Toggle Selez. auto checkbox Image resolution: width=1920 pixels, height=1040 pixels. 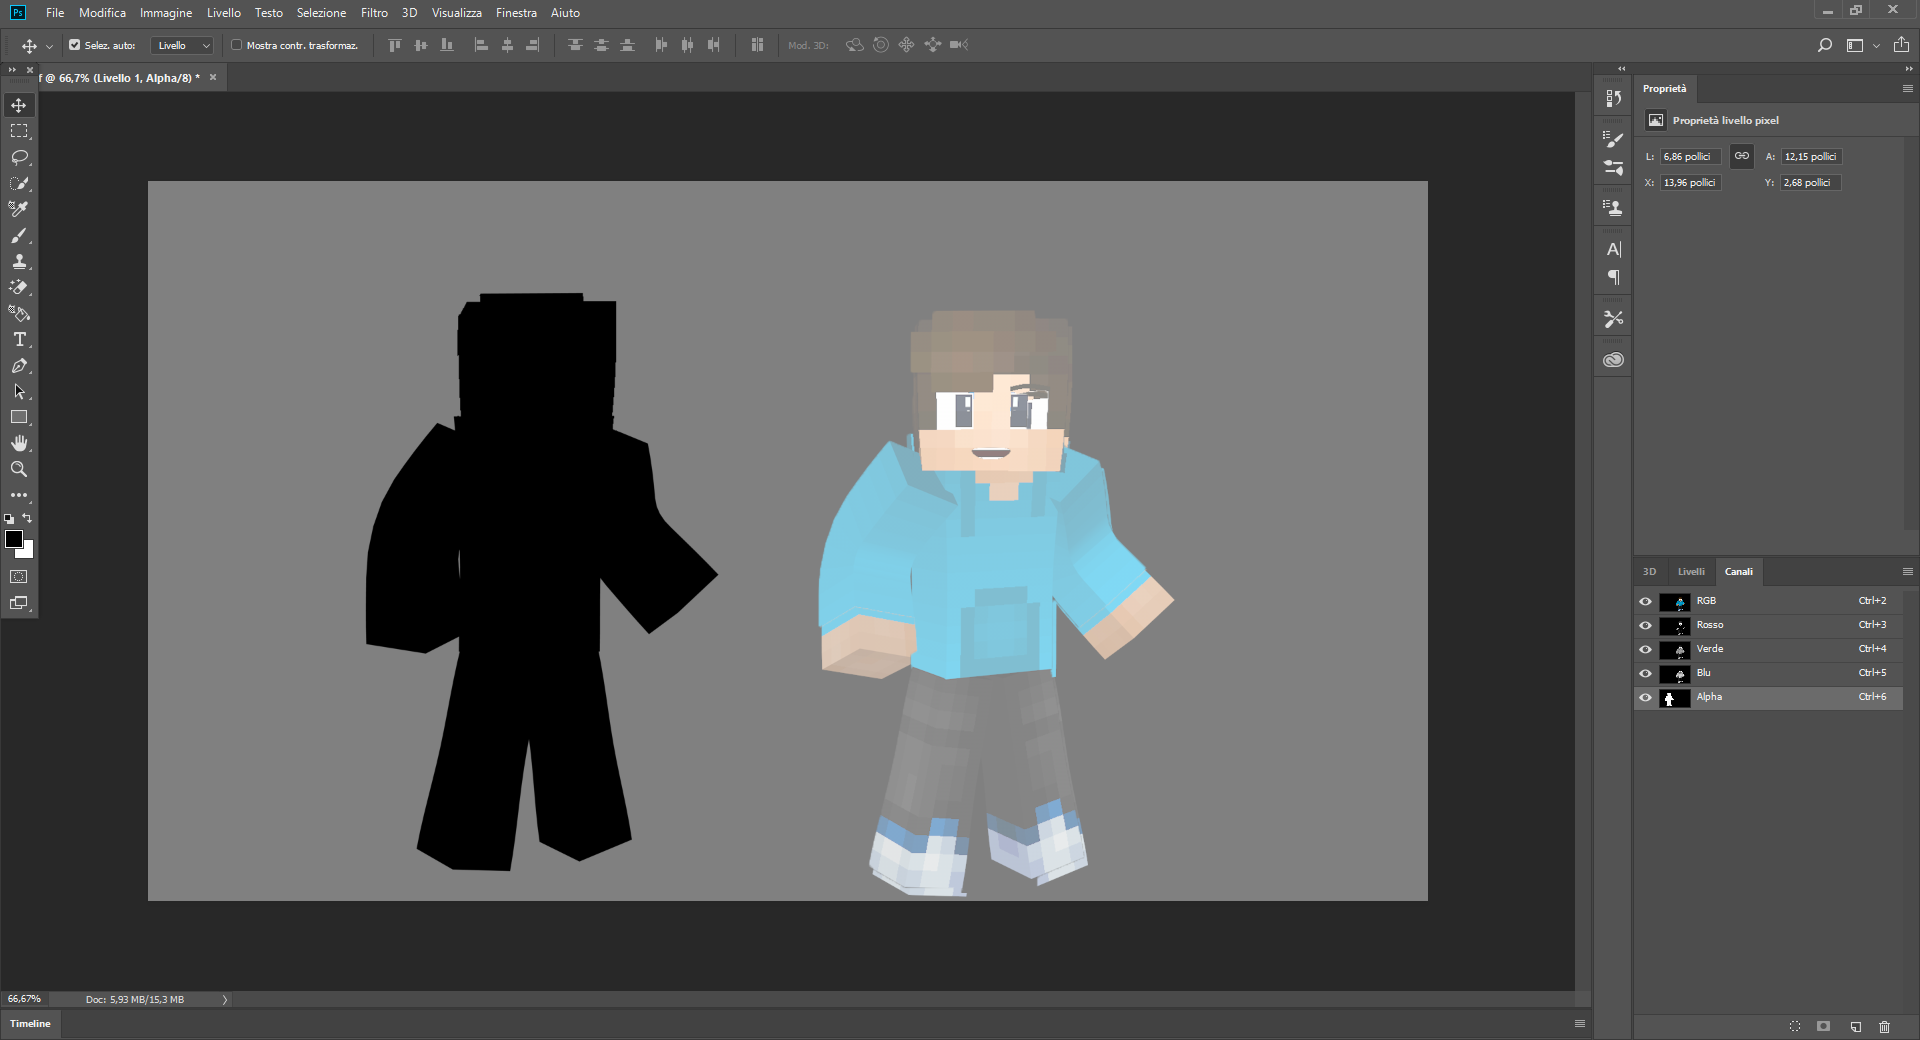[74, 45]
